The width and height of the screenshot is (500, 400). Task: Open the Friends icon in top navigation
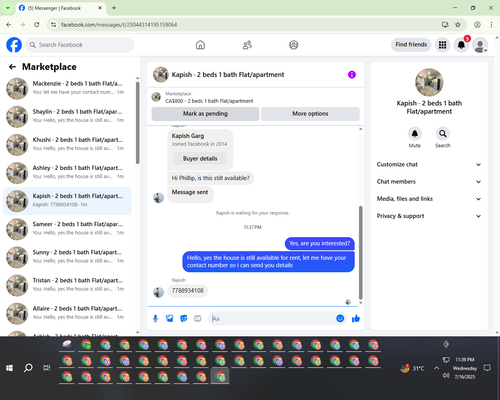pyautogui.click(x=247, y=45)
